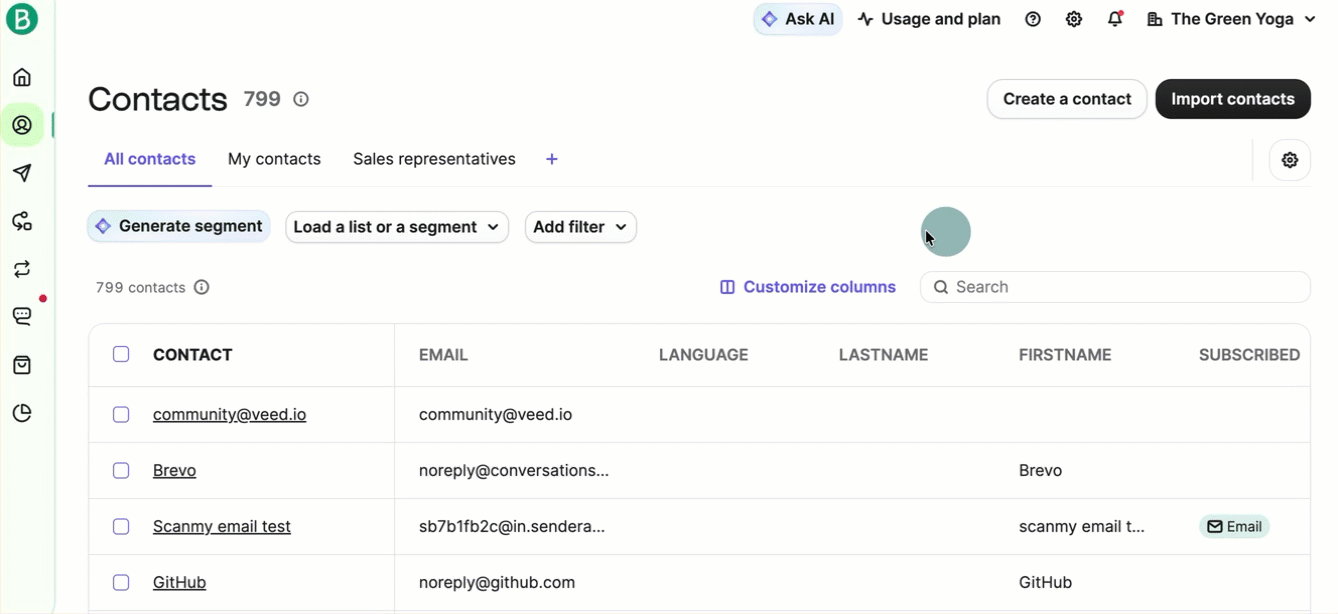The height and width of the screenshot is (614, 1338).
Task: Click Generate segment
Action: click(179, 226)
